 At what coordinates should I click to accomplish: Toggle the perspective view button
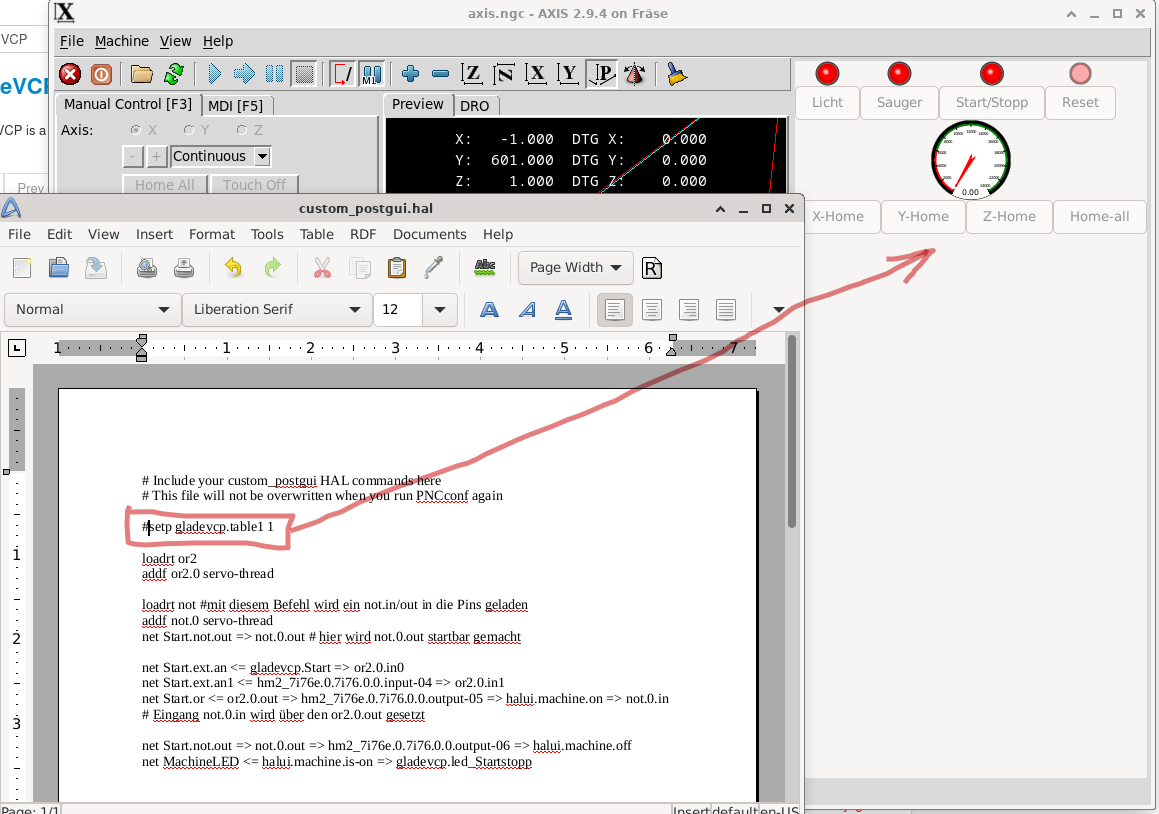(602, 74)
